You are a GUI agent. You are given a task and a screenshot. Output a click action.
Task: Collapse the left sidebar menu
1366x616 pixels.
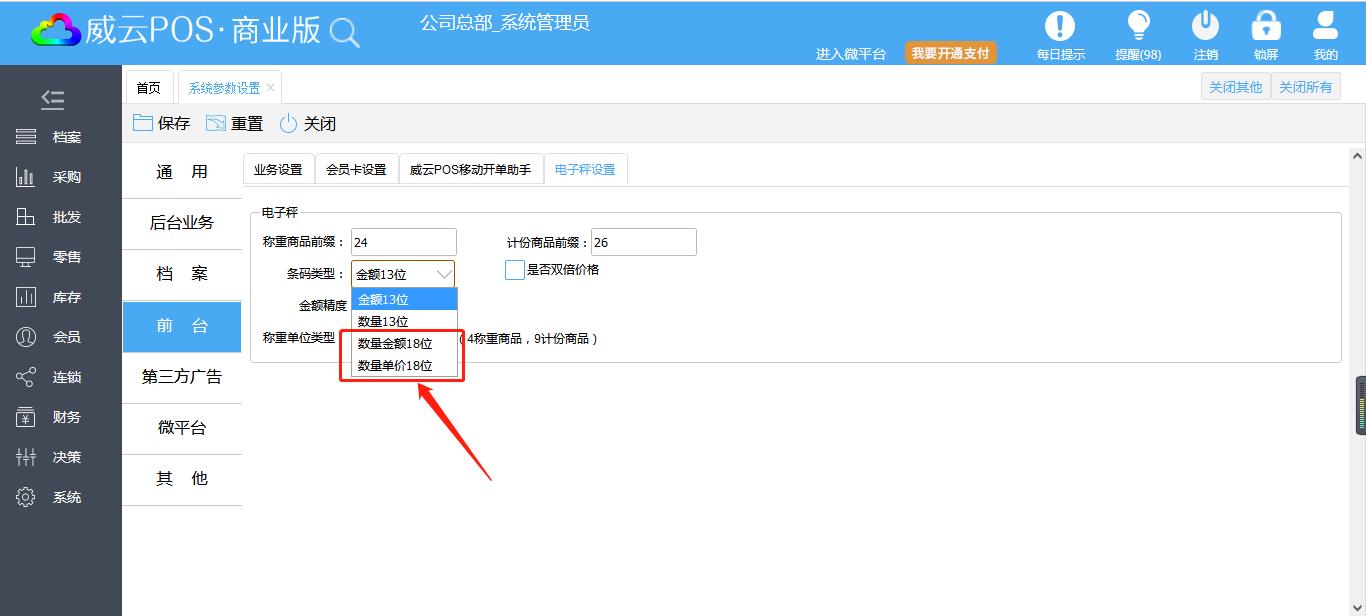(53, 99)
